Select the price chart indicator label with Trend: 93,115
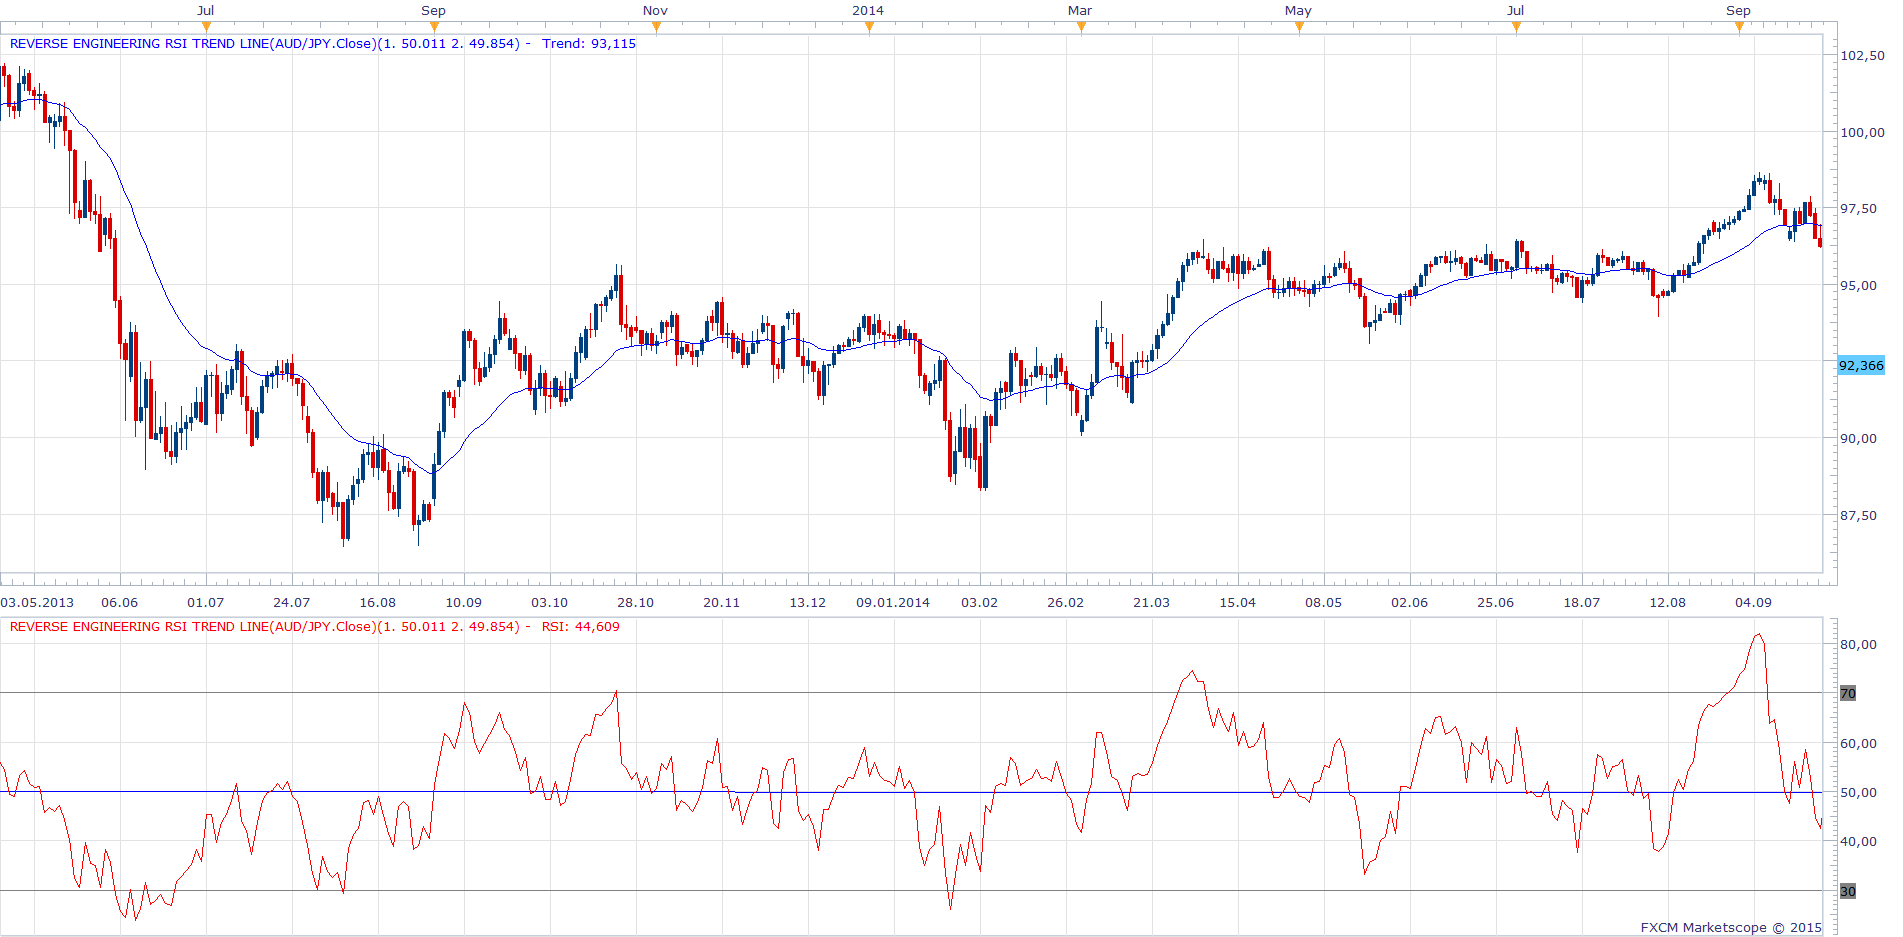The height and width of the screenshot is (937, 1903). (x=322, y=43)
